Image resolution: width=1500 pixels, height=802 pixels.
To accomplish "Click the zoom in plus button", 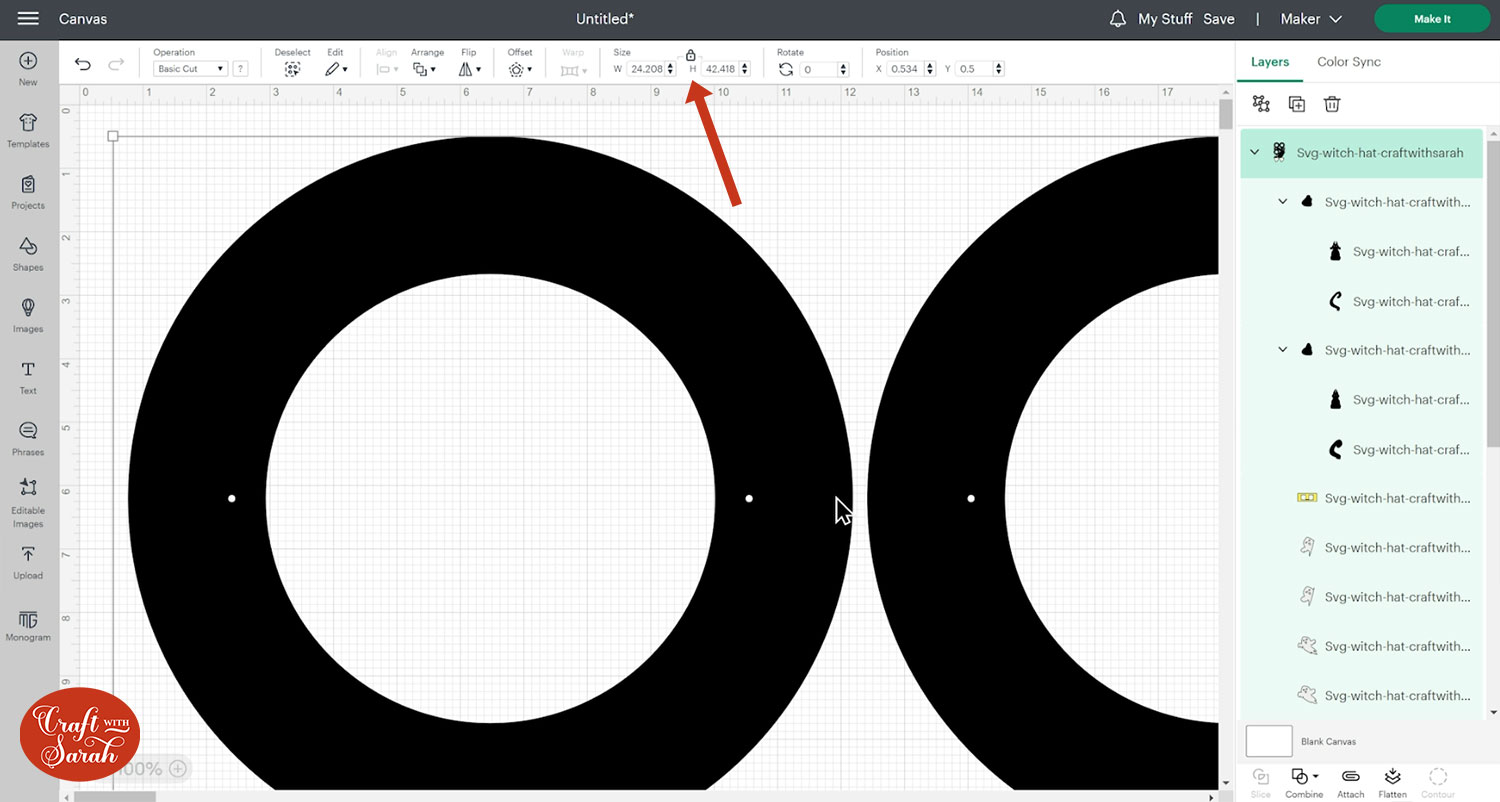I will (177, 768).
